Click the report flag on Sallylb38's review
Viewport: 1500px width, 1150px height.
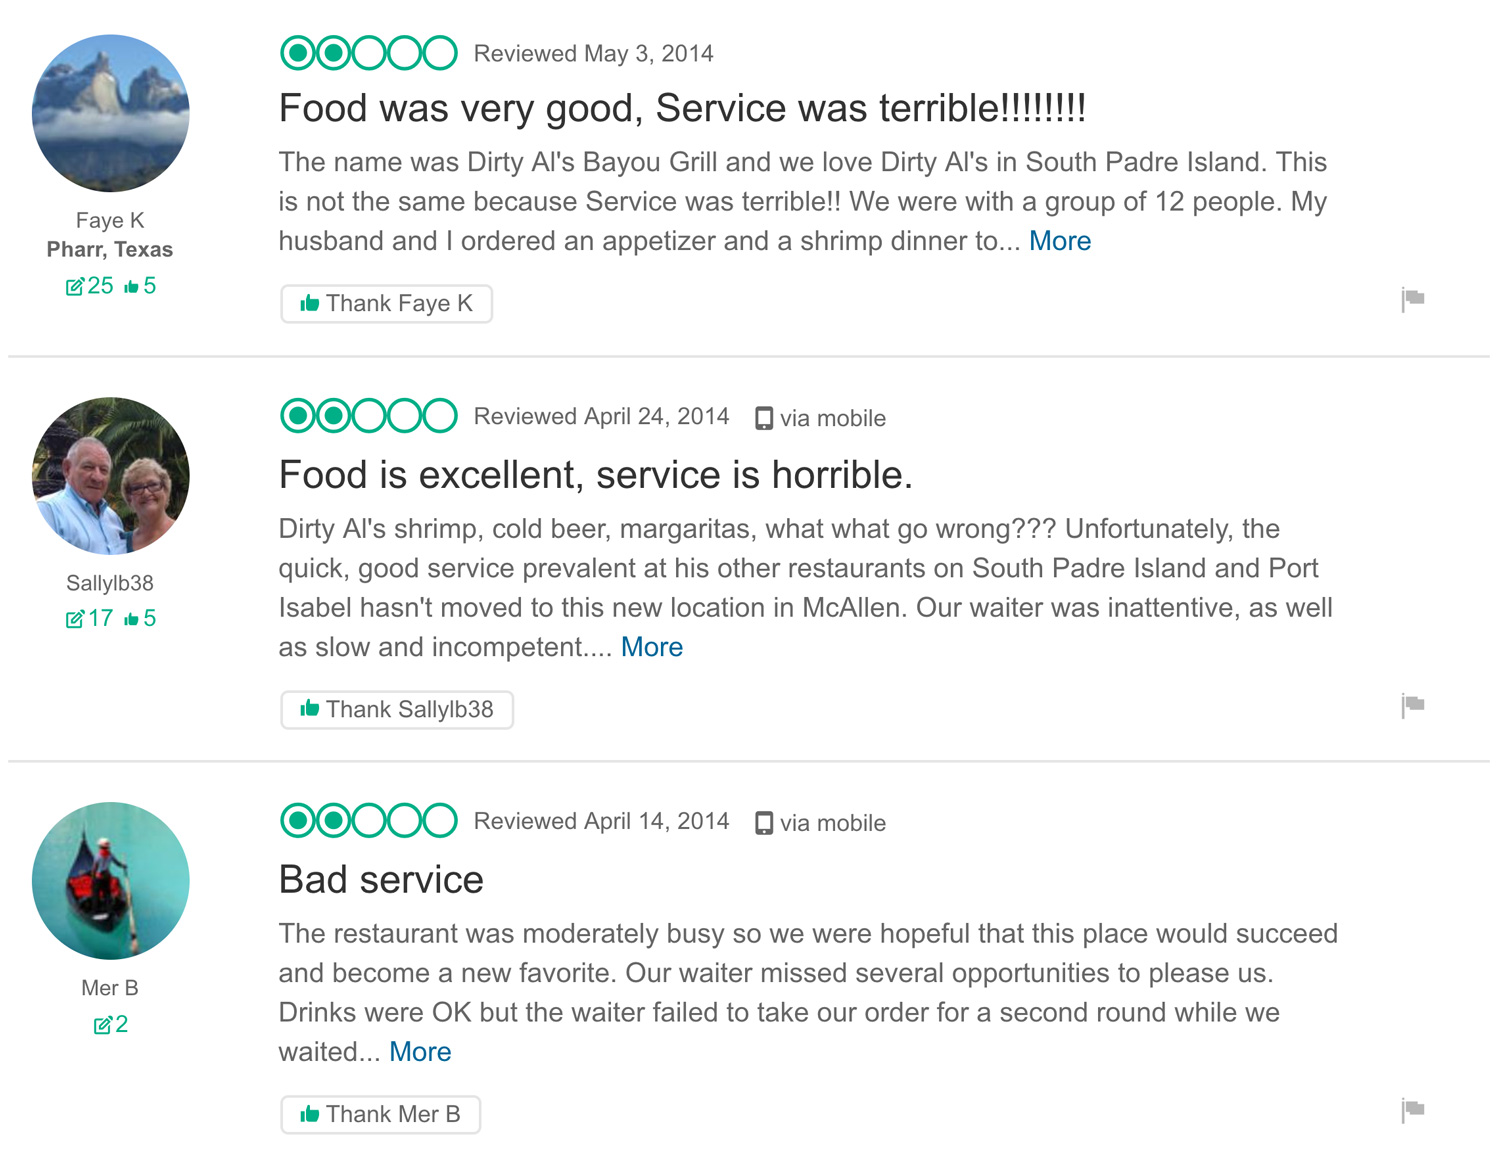point(1412,705)
